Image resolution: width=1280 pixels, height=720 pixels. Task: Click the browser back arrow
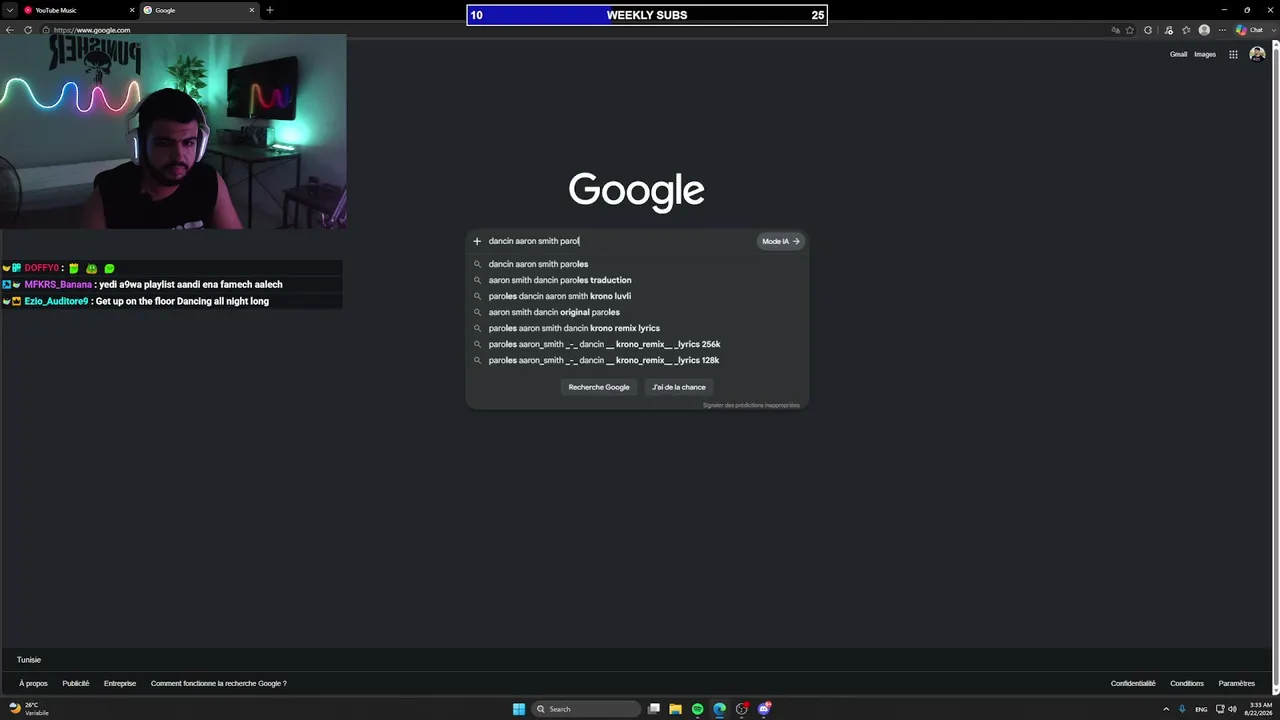(x=10, y=30)
